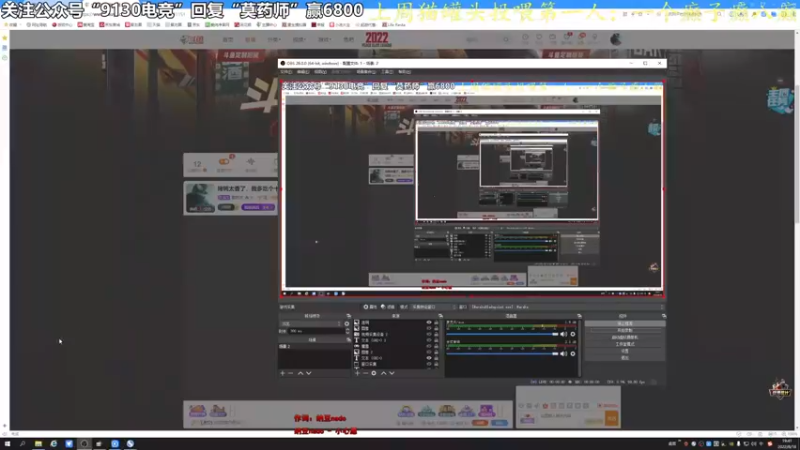The image size is (800, 450).
Task: Open scene transition type dropdown
Action: pos(311,323)
